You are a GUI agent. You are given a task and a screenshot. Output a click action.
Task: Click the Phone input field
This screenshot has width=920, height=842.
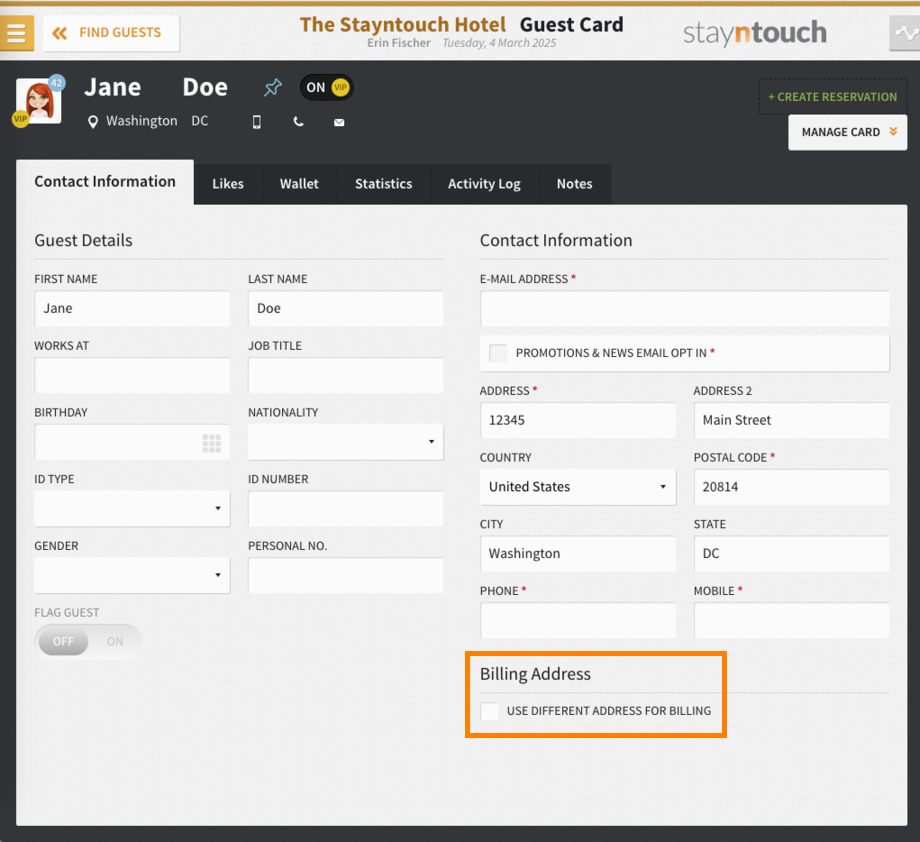tap(578, 621)
